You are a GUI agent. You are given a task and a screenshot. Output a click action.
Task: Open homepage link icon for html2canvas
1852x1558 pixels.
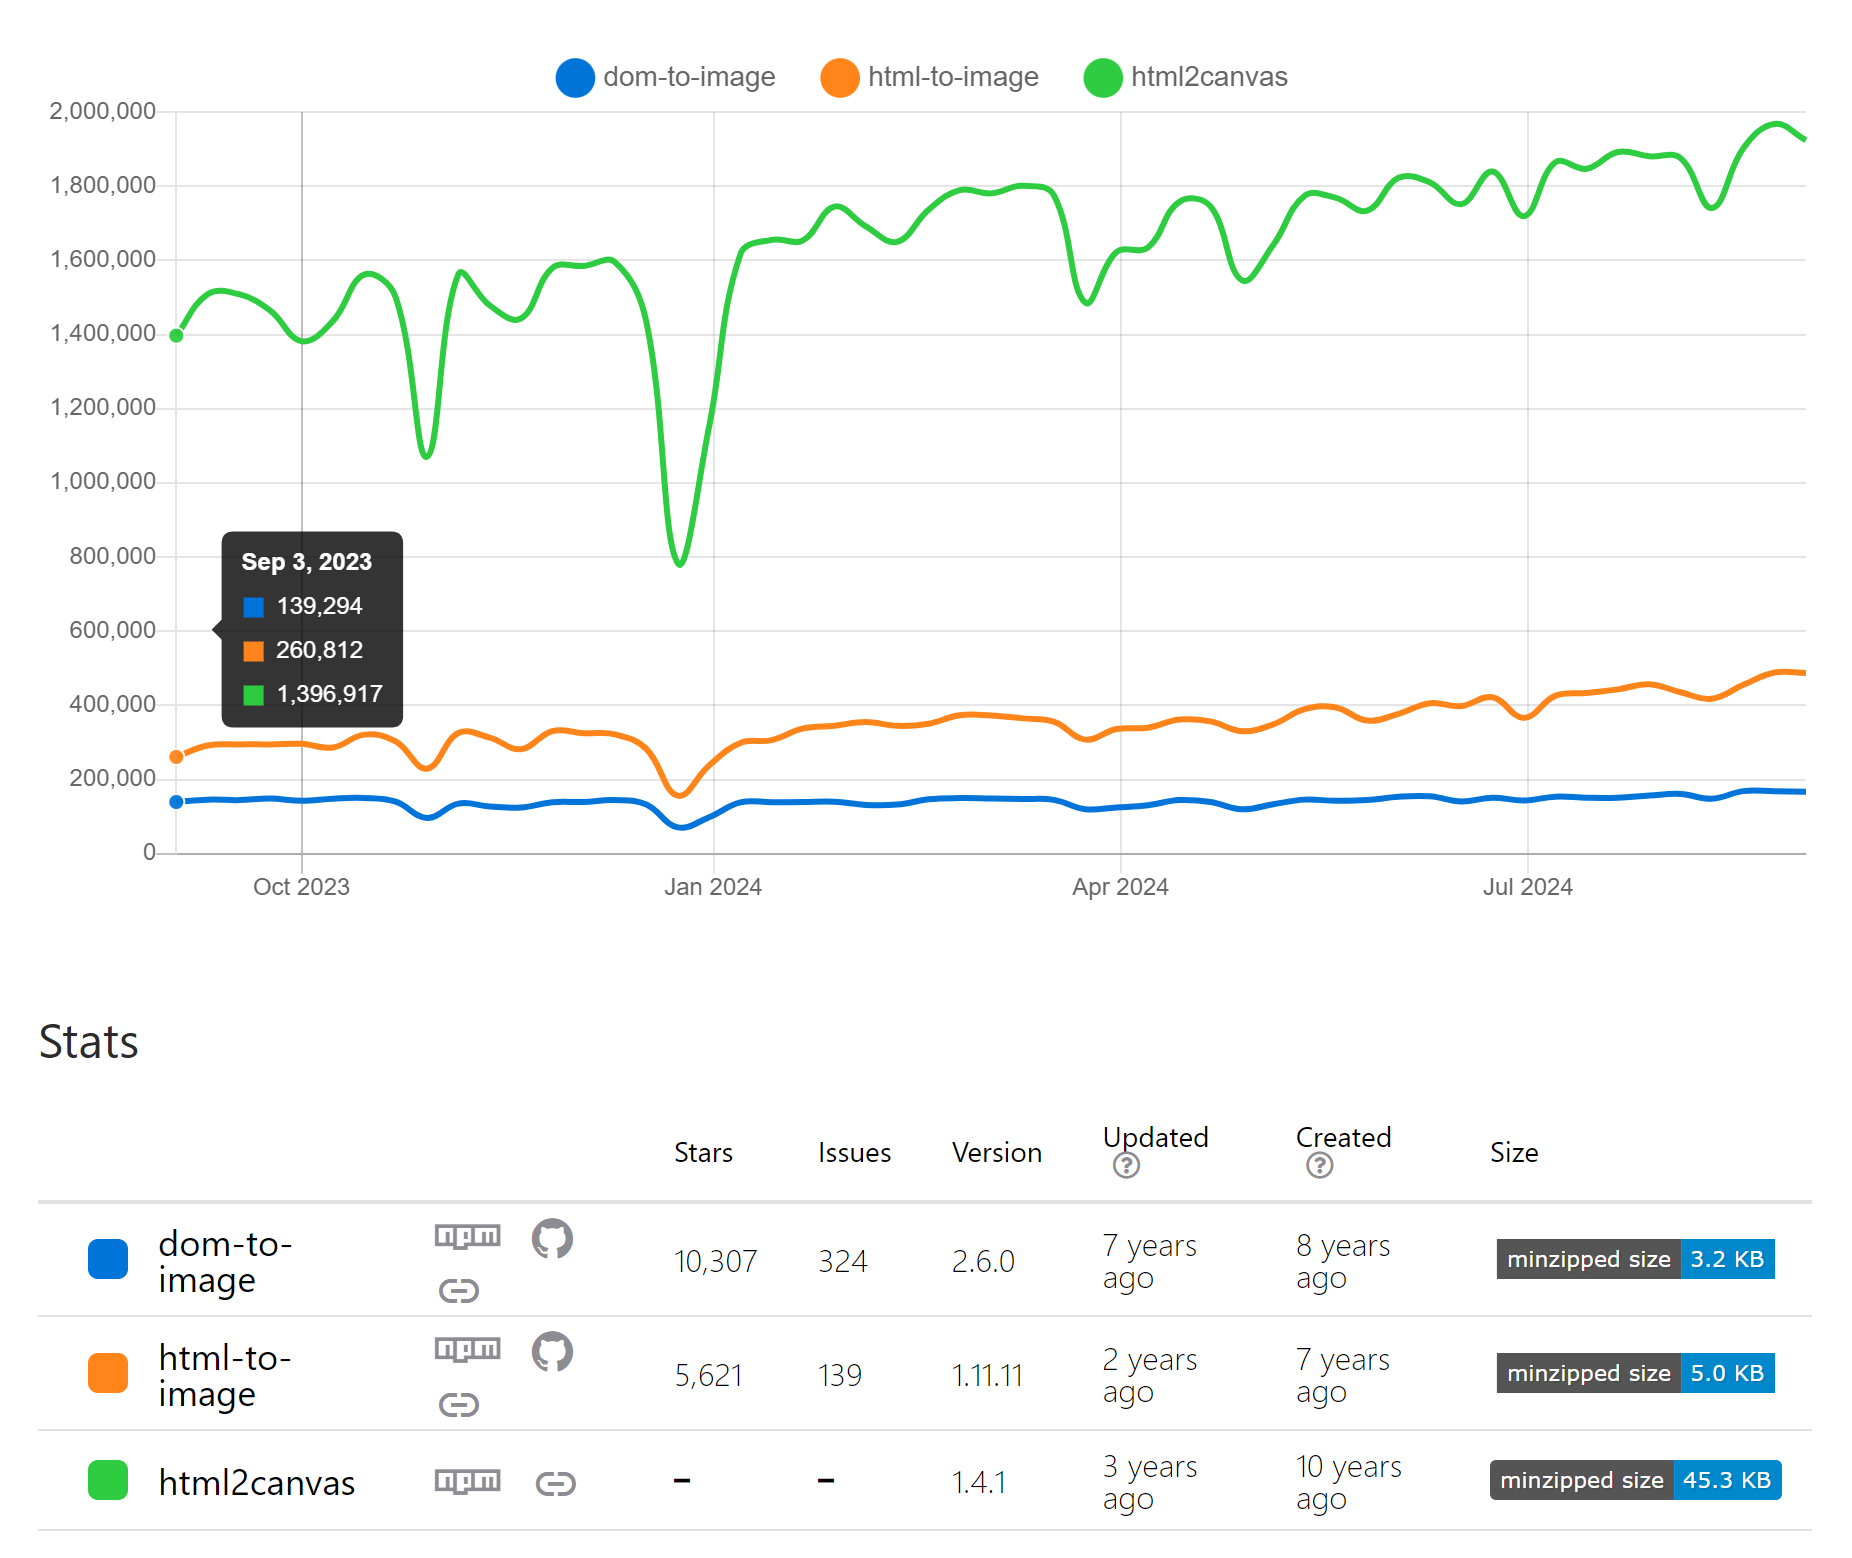(x=556, y=1484)
